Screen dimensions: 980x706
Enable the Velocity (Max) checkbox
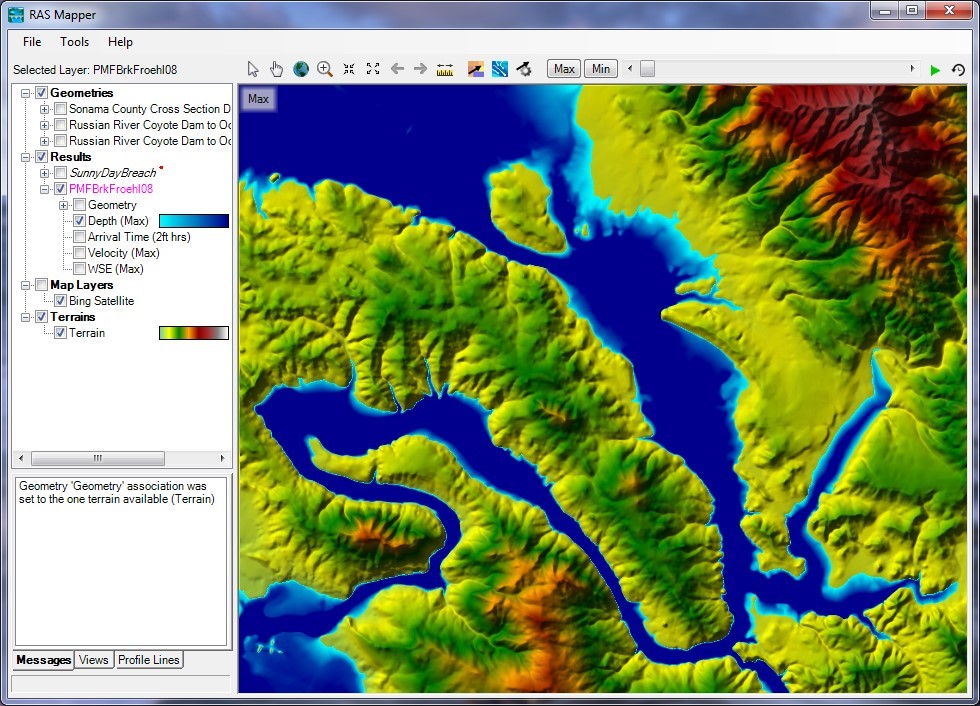click(80, 253)
